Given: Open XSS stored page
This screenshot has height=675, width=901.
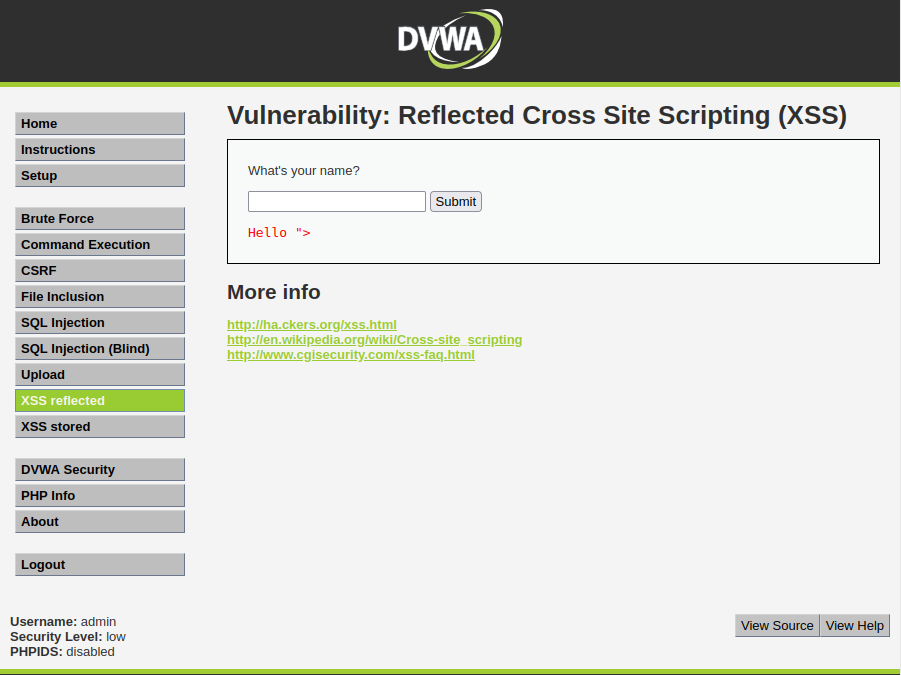Looking at the screenshot, I should click(100, 426).
